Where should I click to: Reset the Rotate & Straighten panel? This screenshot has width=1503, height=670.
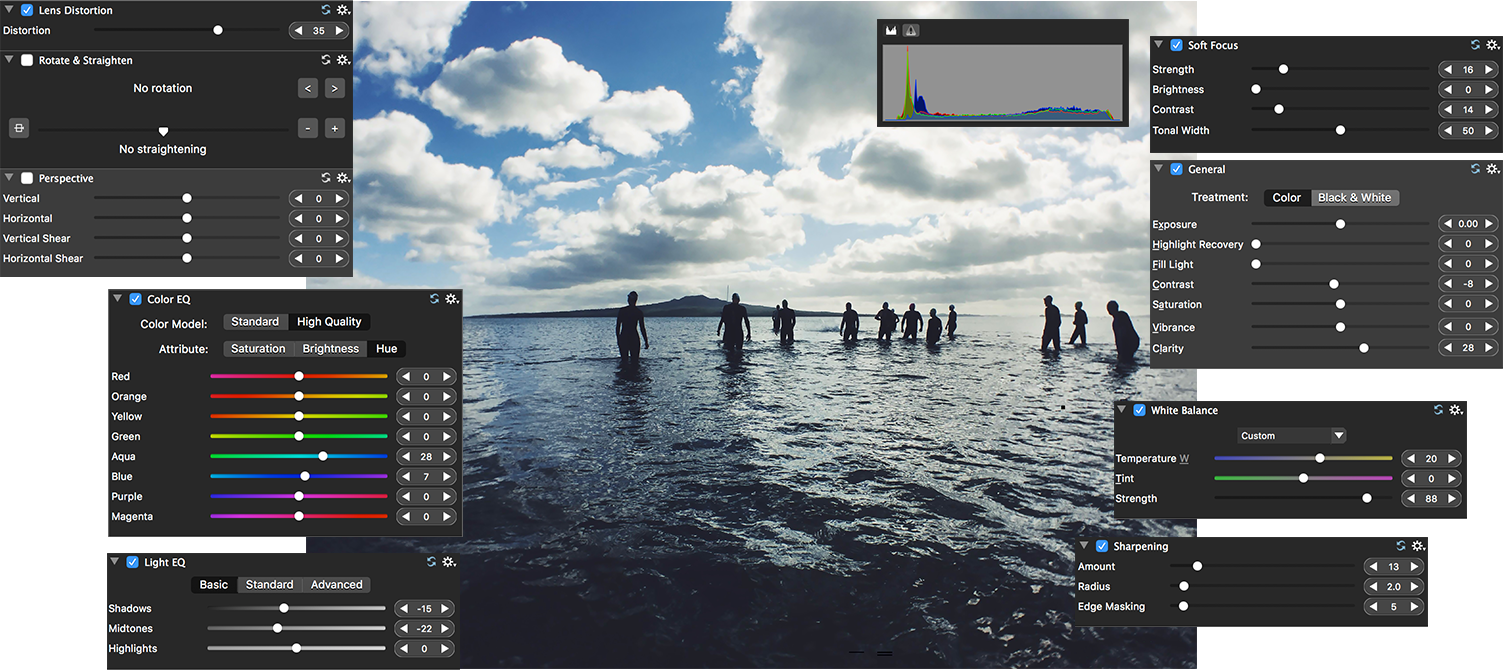pos(326,60)
